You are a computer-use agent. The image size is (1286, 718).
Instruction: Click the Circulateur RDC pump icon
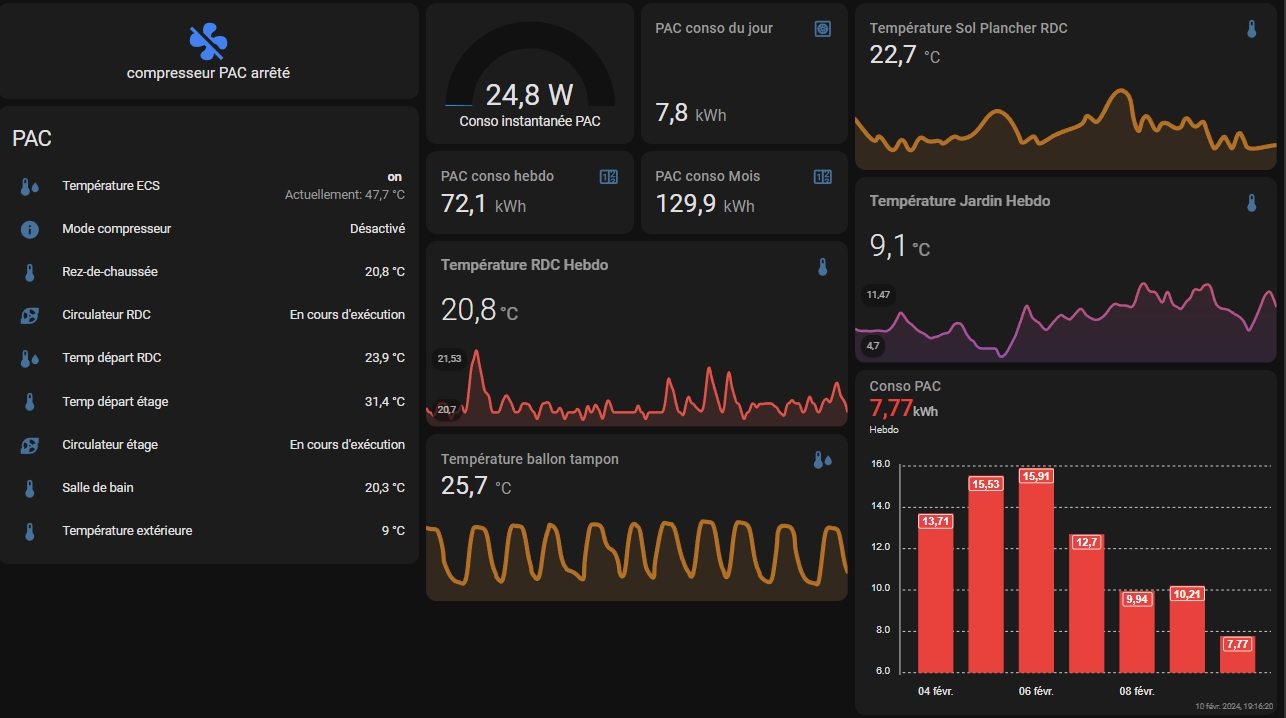coord(29,315)
